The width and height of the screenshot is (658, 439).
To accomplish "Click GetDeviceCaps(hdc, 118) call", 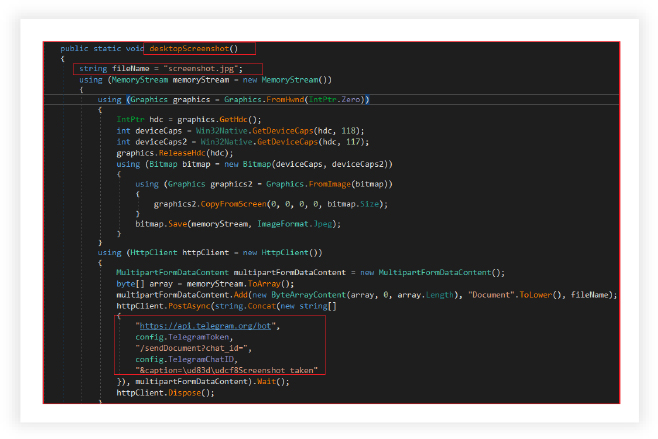I will click(306, 131).
